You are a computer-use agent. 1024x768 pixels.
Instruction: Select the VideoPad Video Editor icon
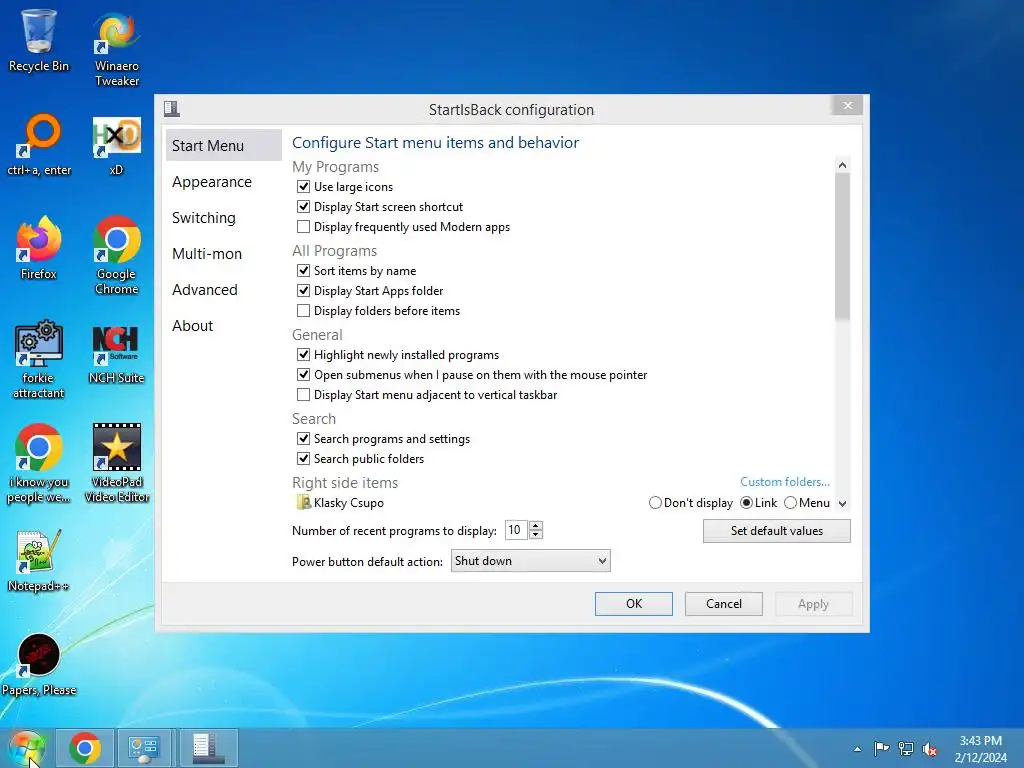(117, 464)
